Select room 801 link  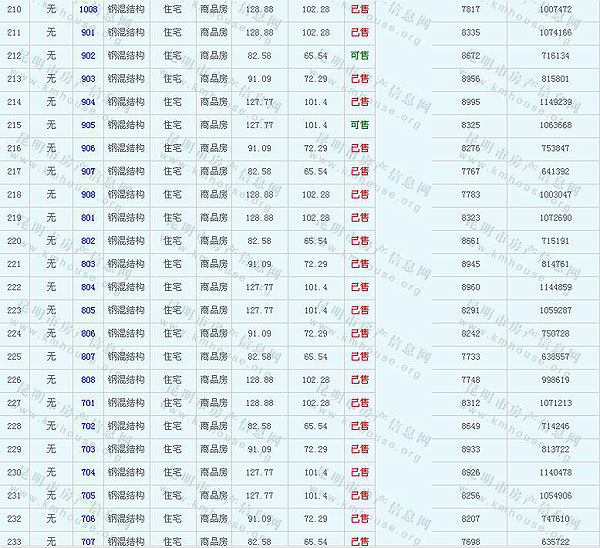pyautogui.click(x=88, y=217)
